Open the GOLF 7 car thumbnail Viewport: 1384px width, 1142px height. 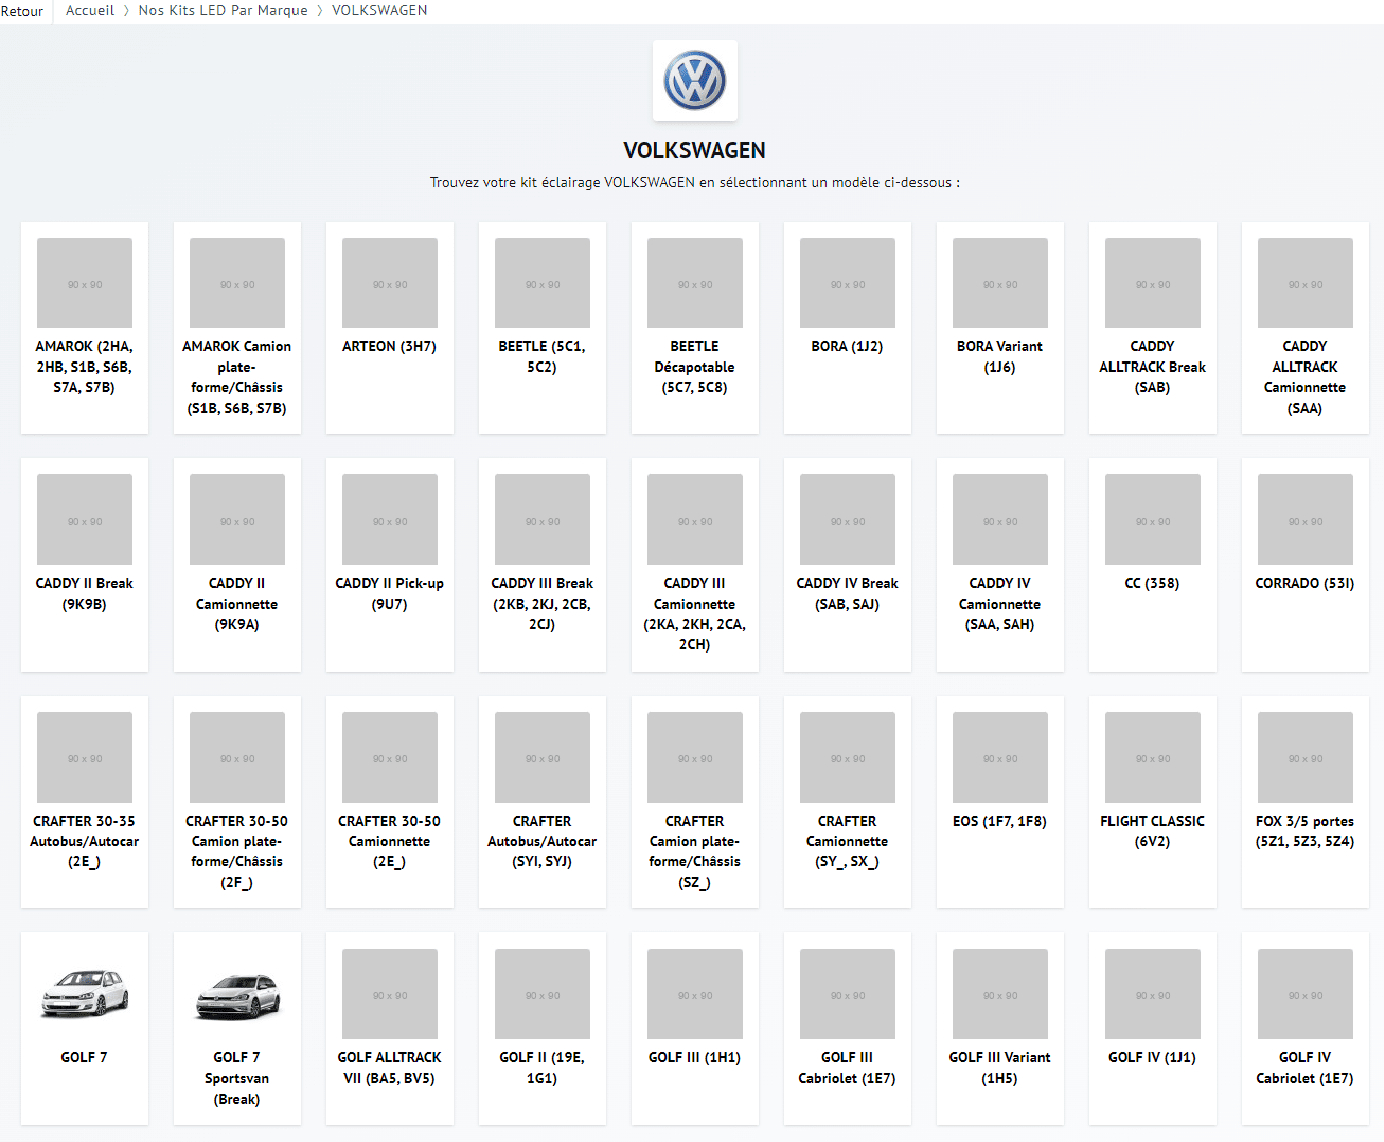pyautogui.click(x=84, y=994)
